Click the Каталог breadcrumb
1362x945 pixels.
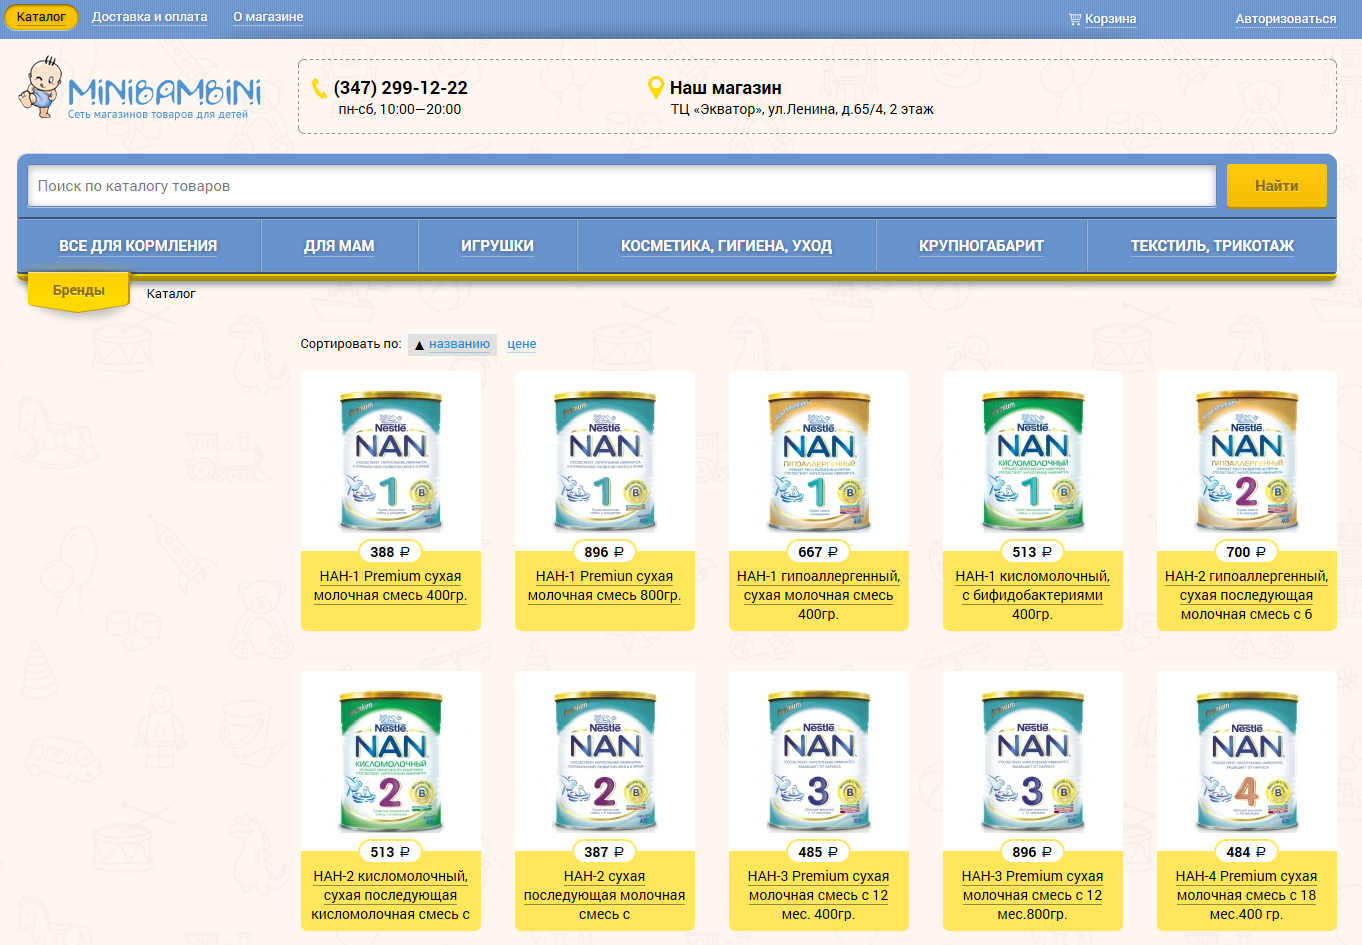(171, 294)
